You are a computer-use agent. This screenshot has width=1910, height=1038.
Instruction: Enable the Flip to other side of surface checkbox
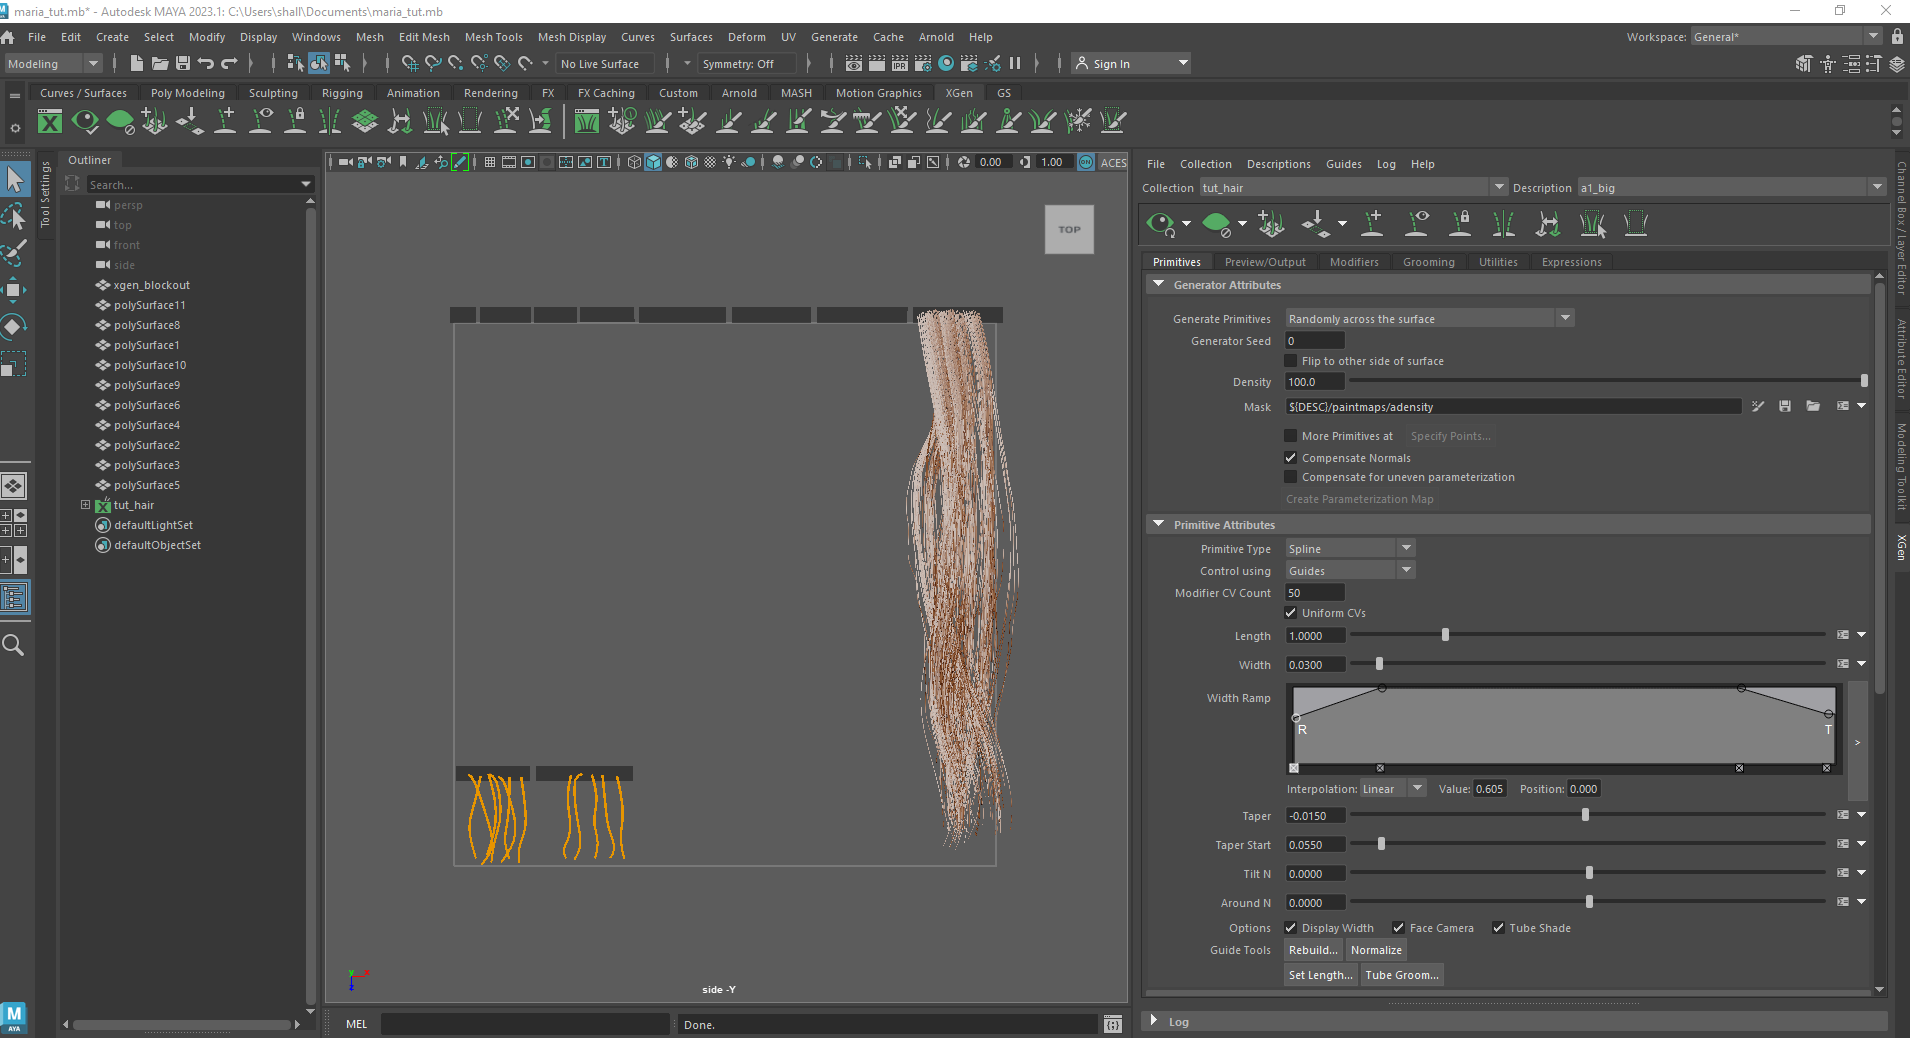1291,361
